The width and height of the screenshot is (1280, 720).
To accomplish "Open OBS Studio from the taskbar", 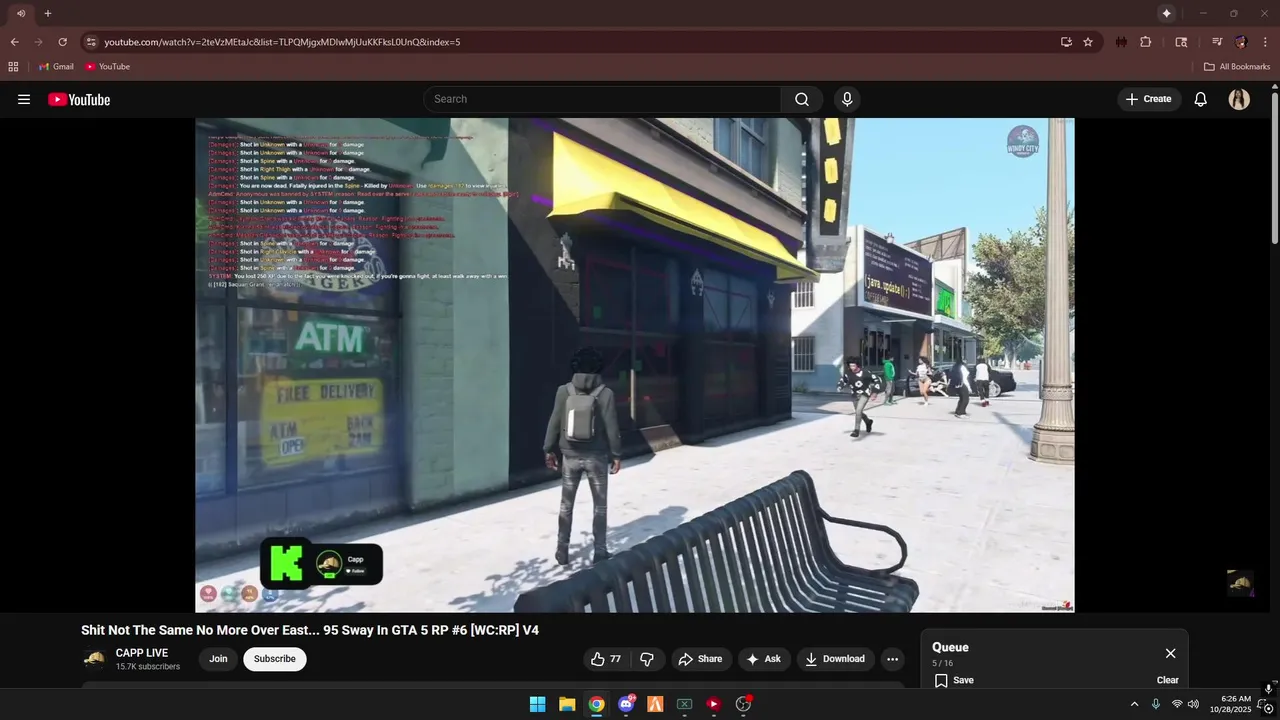I will (x=743, y=704).
